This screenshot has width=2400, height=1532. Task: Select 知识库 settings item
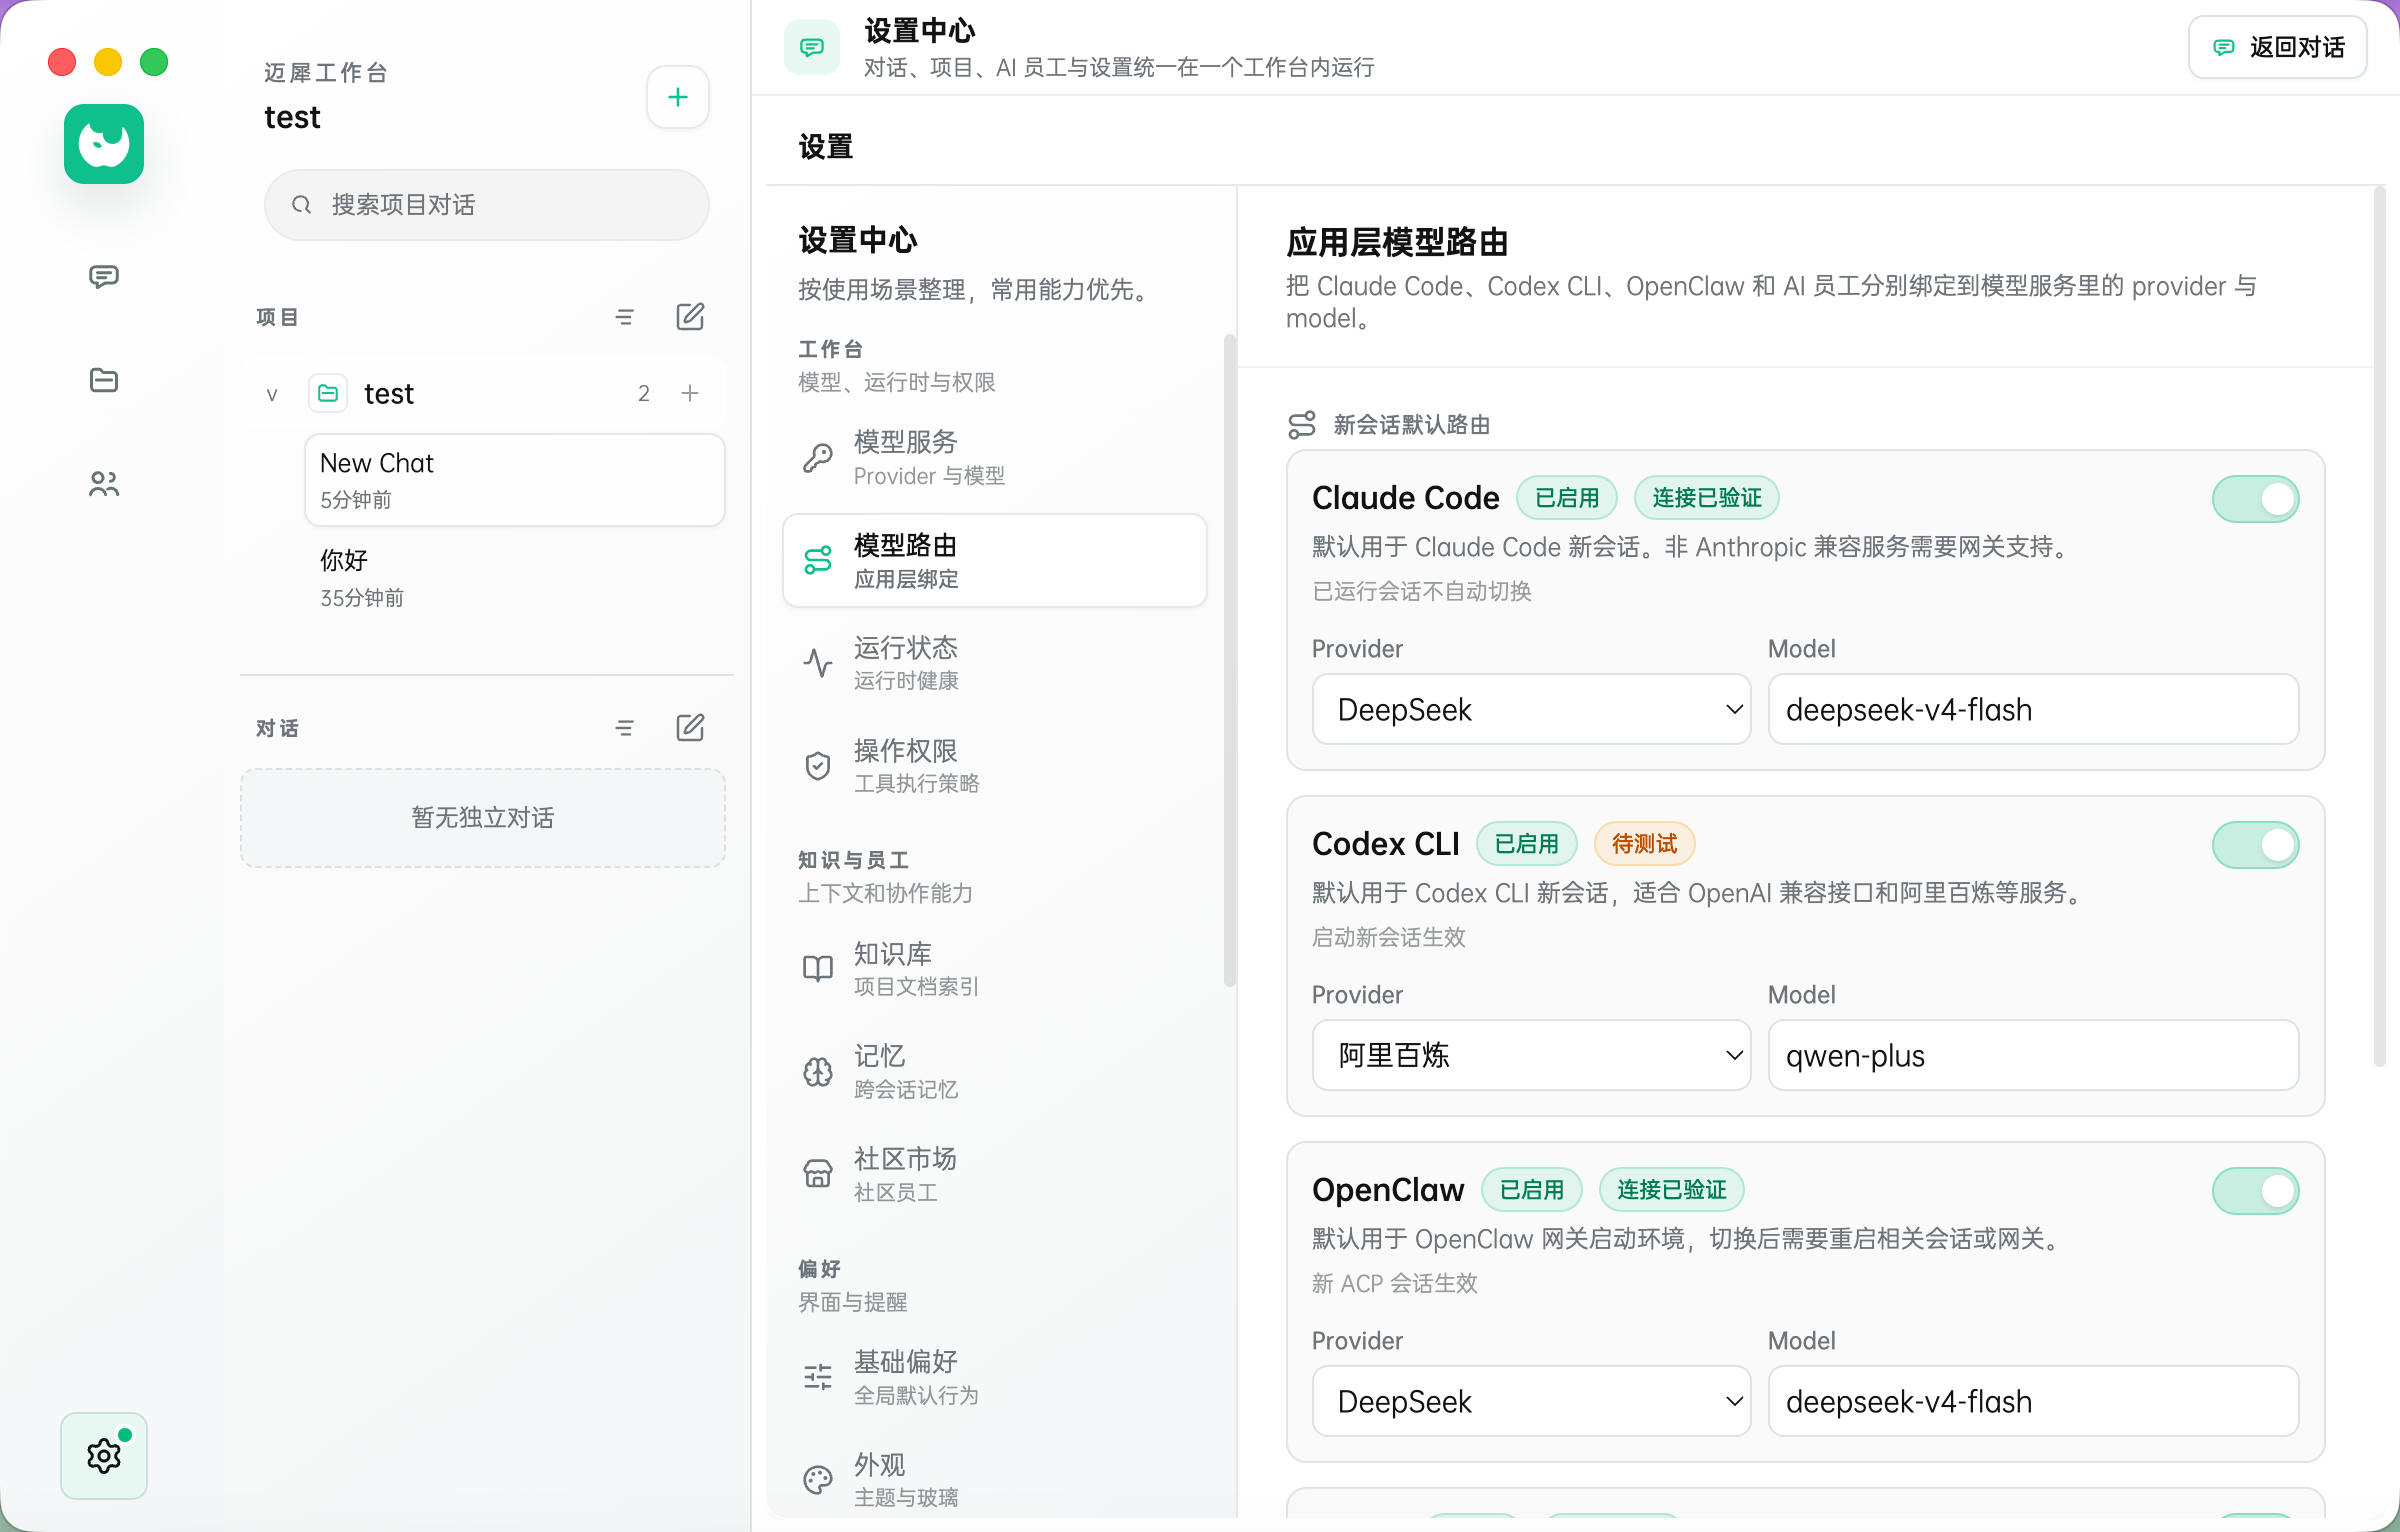[x=994, y=968]
